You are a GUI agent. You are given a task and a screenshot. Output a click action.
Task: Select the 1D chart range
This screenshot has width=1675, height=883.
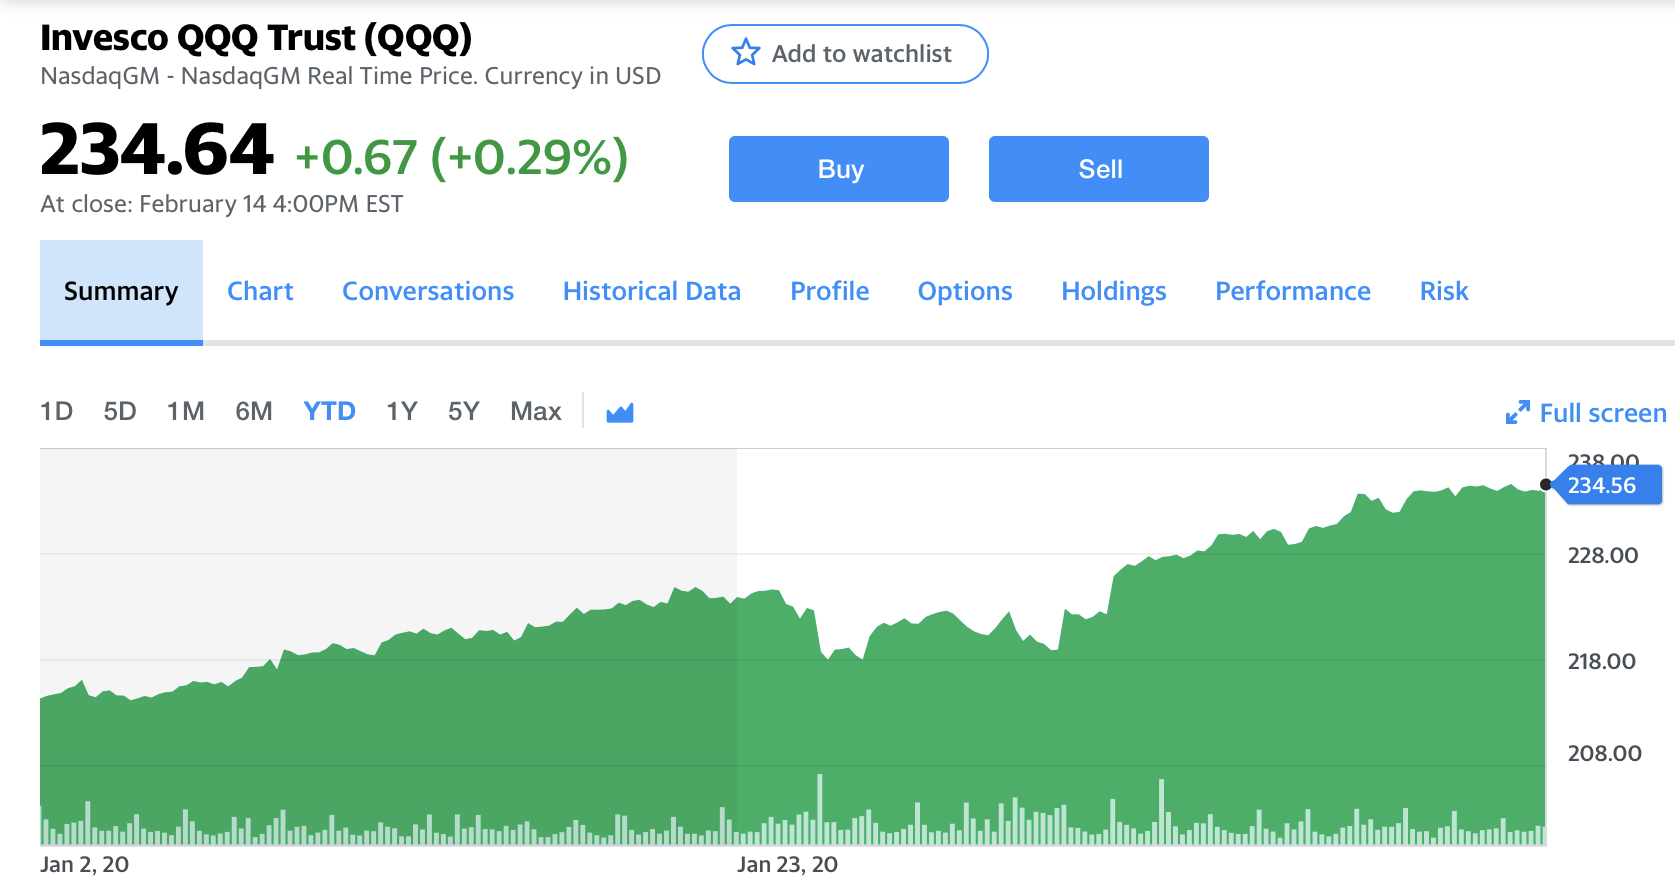click(x=56, y=411)
